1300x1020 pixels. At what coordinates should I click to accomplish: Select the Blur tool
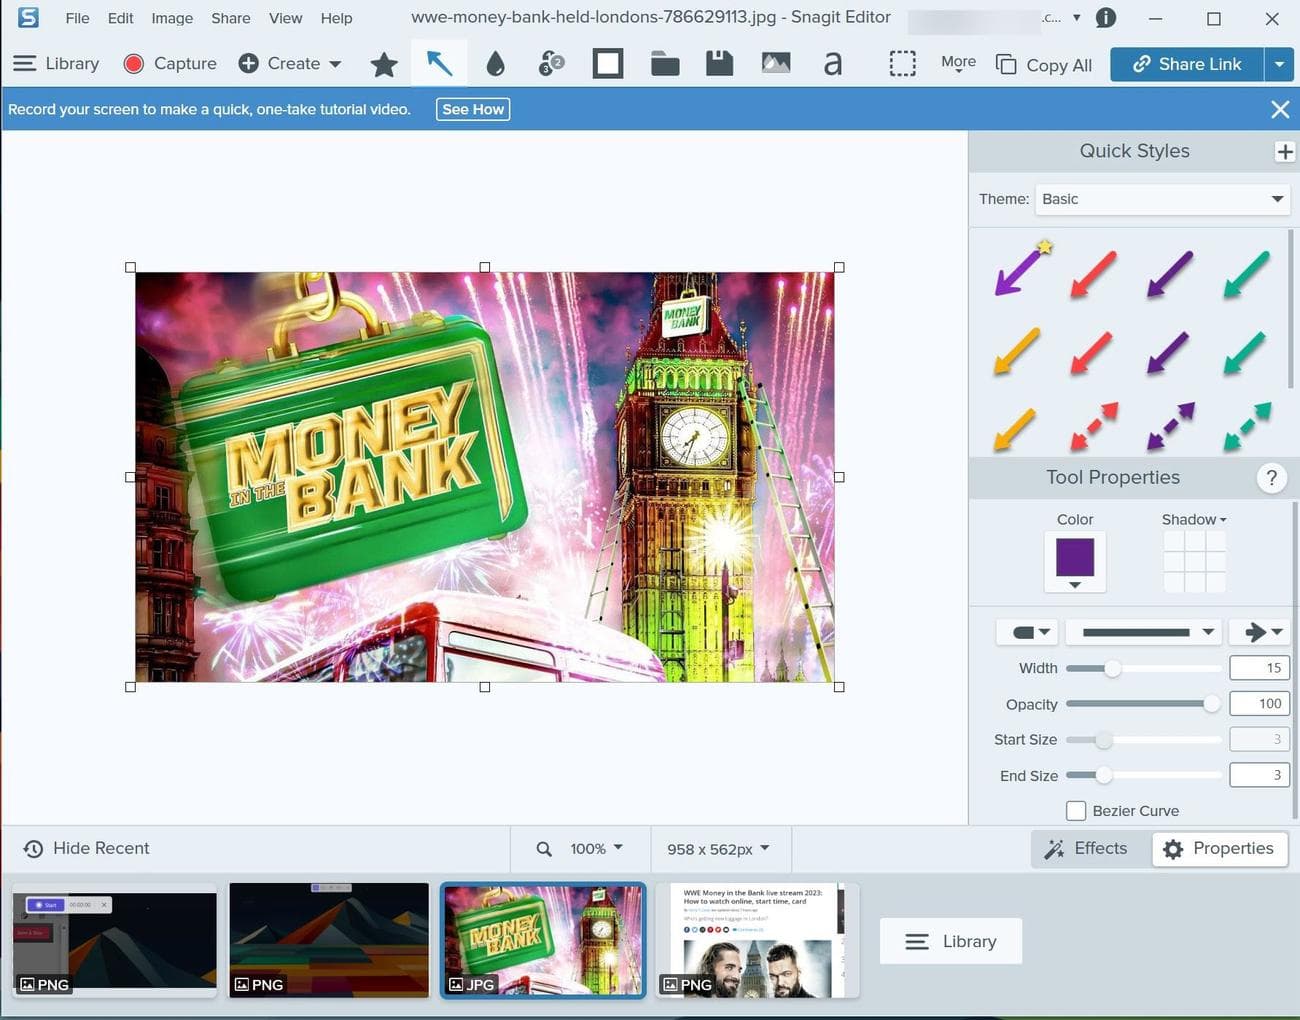(495, 62)
